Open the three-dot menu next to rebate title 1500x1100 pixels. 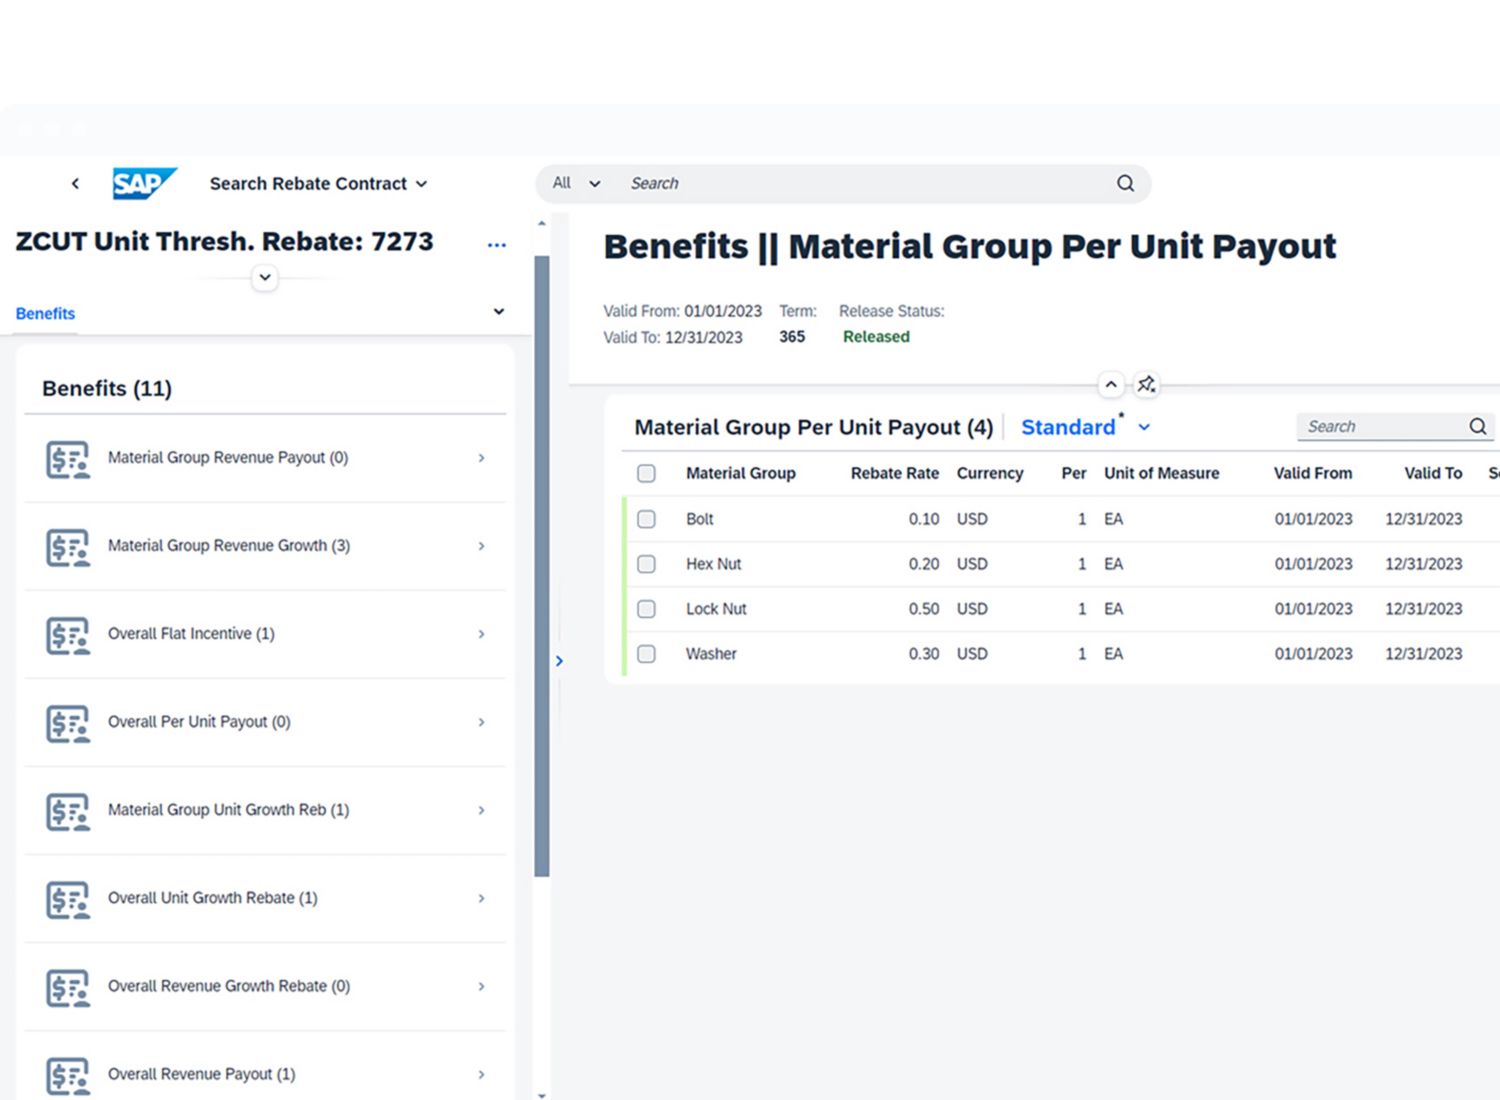[x=496, y=245]
